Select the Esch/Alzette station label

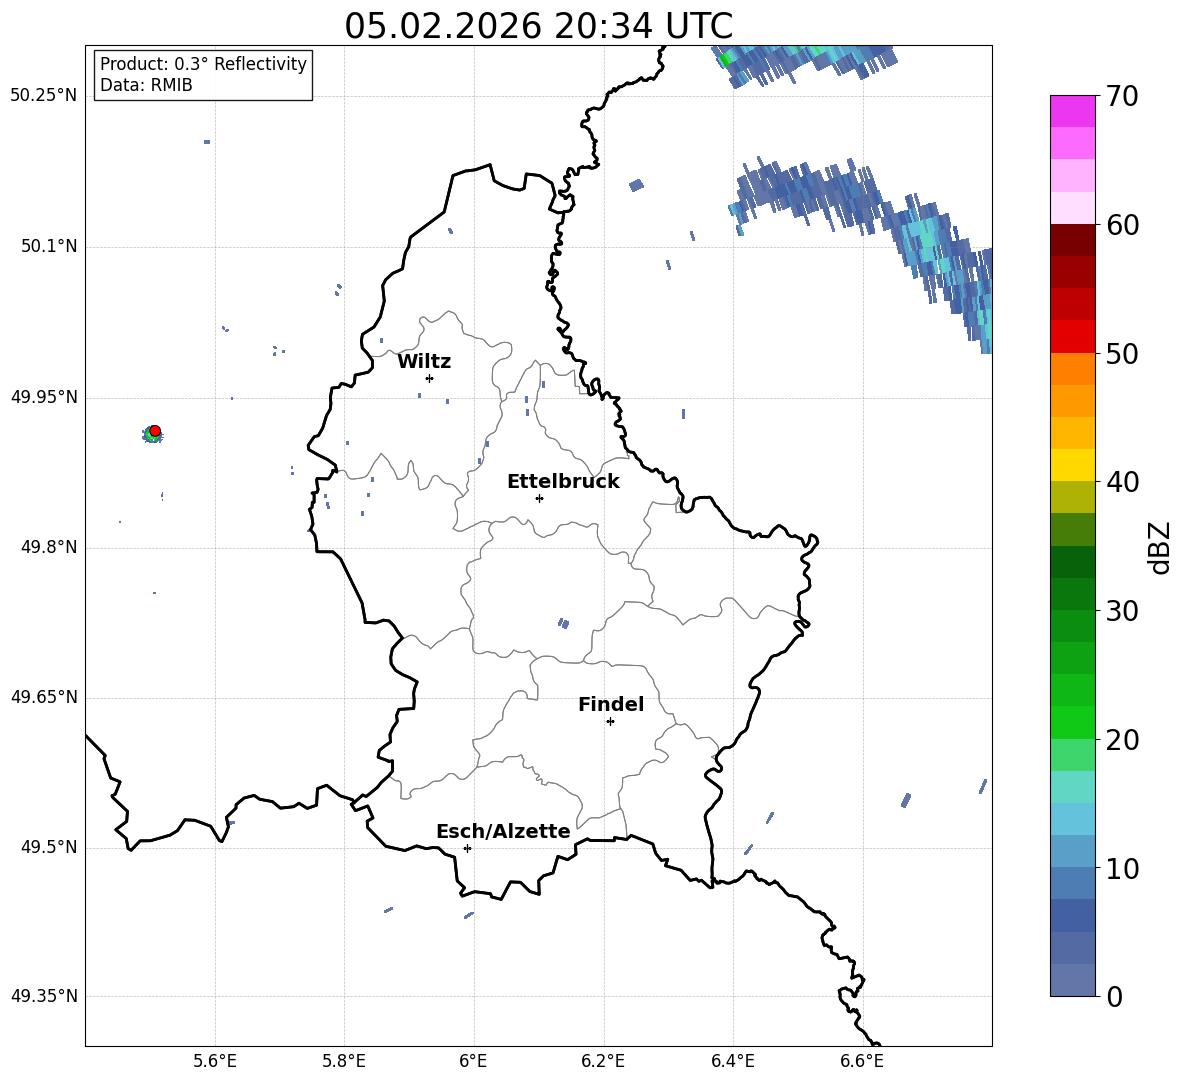[503, 831]
